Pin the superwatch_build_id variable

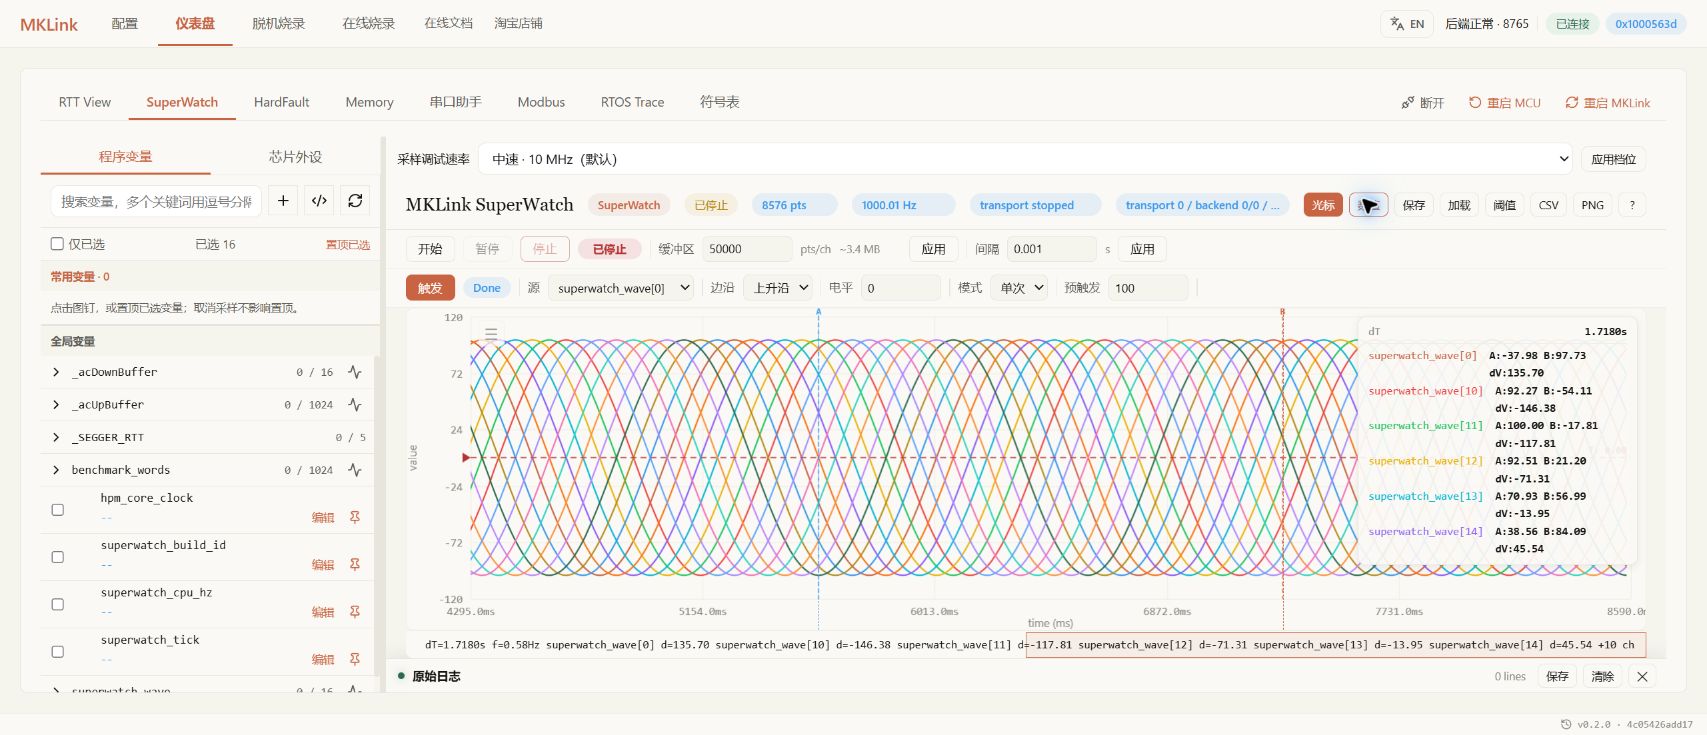point(355,564)
